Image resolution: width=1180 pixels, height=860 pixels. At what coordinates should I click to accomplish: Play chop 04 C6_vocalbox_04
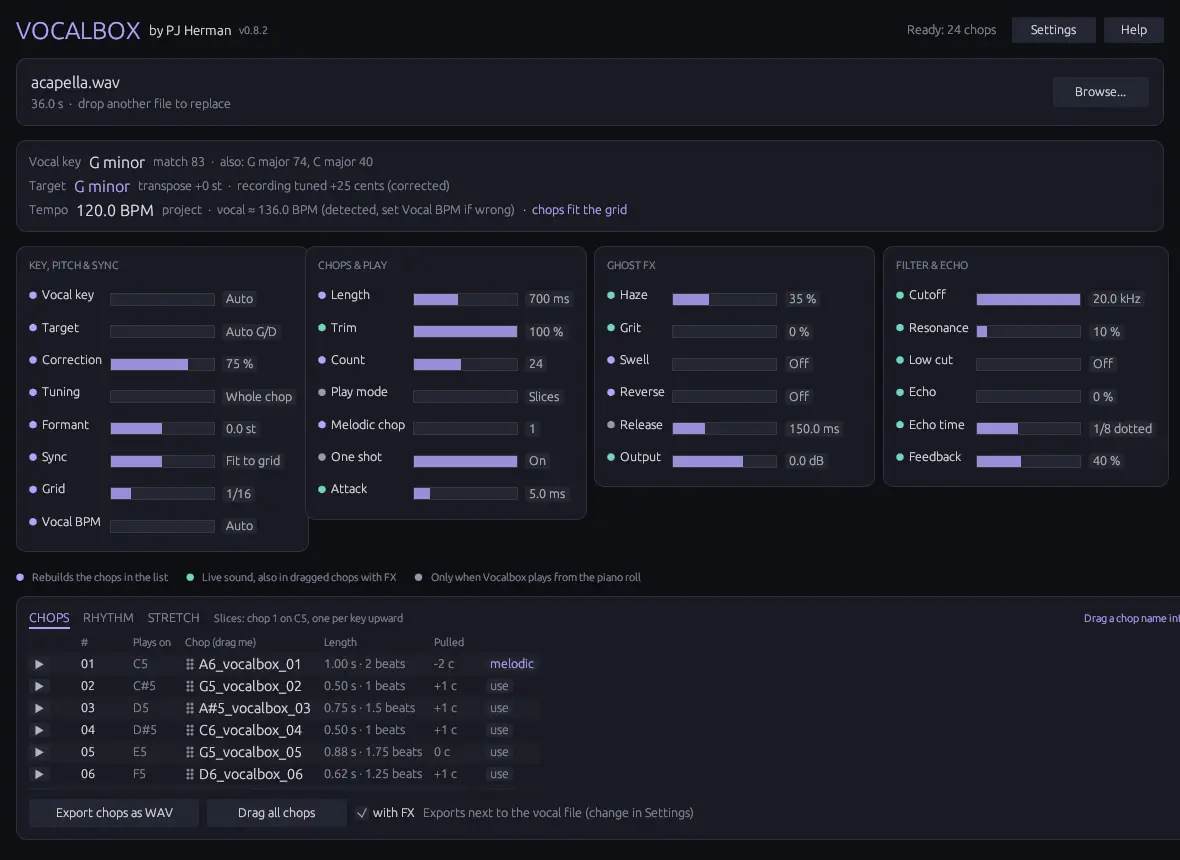pyautogui.click(x=39, y=730)
